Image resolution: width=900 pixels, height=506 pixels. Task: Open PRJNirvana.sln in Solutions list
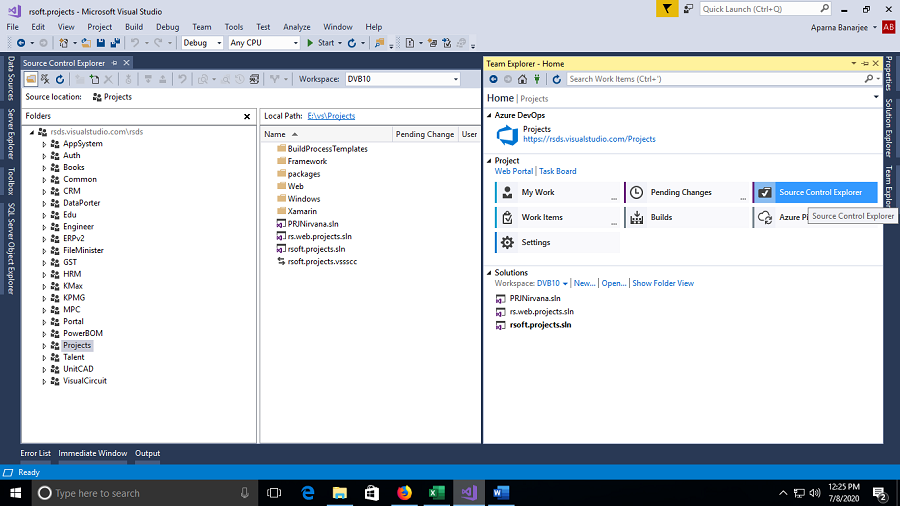(x=535, y=298)
